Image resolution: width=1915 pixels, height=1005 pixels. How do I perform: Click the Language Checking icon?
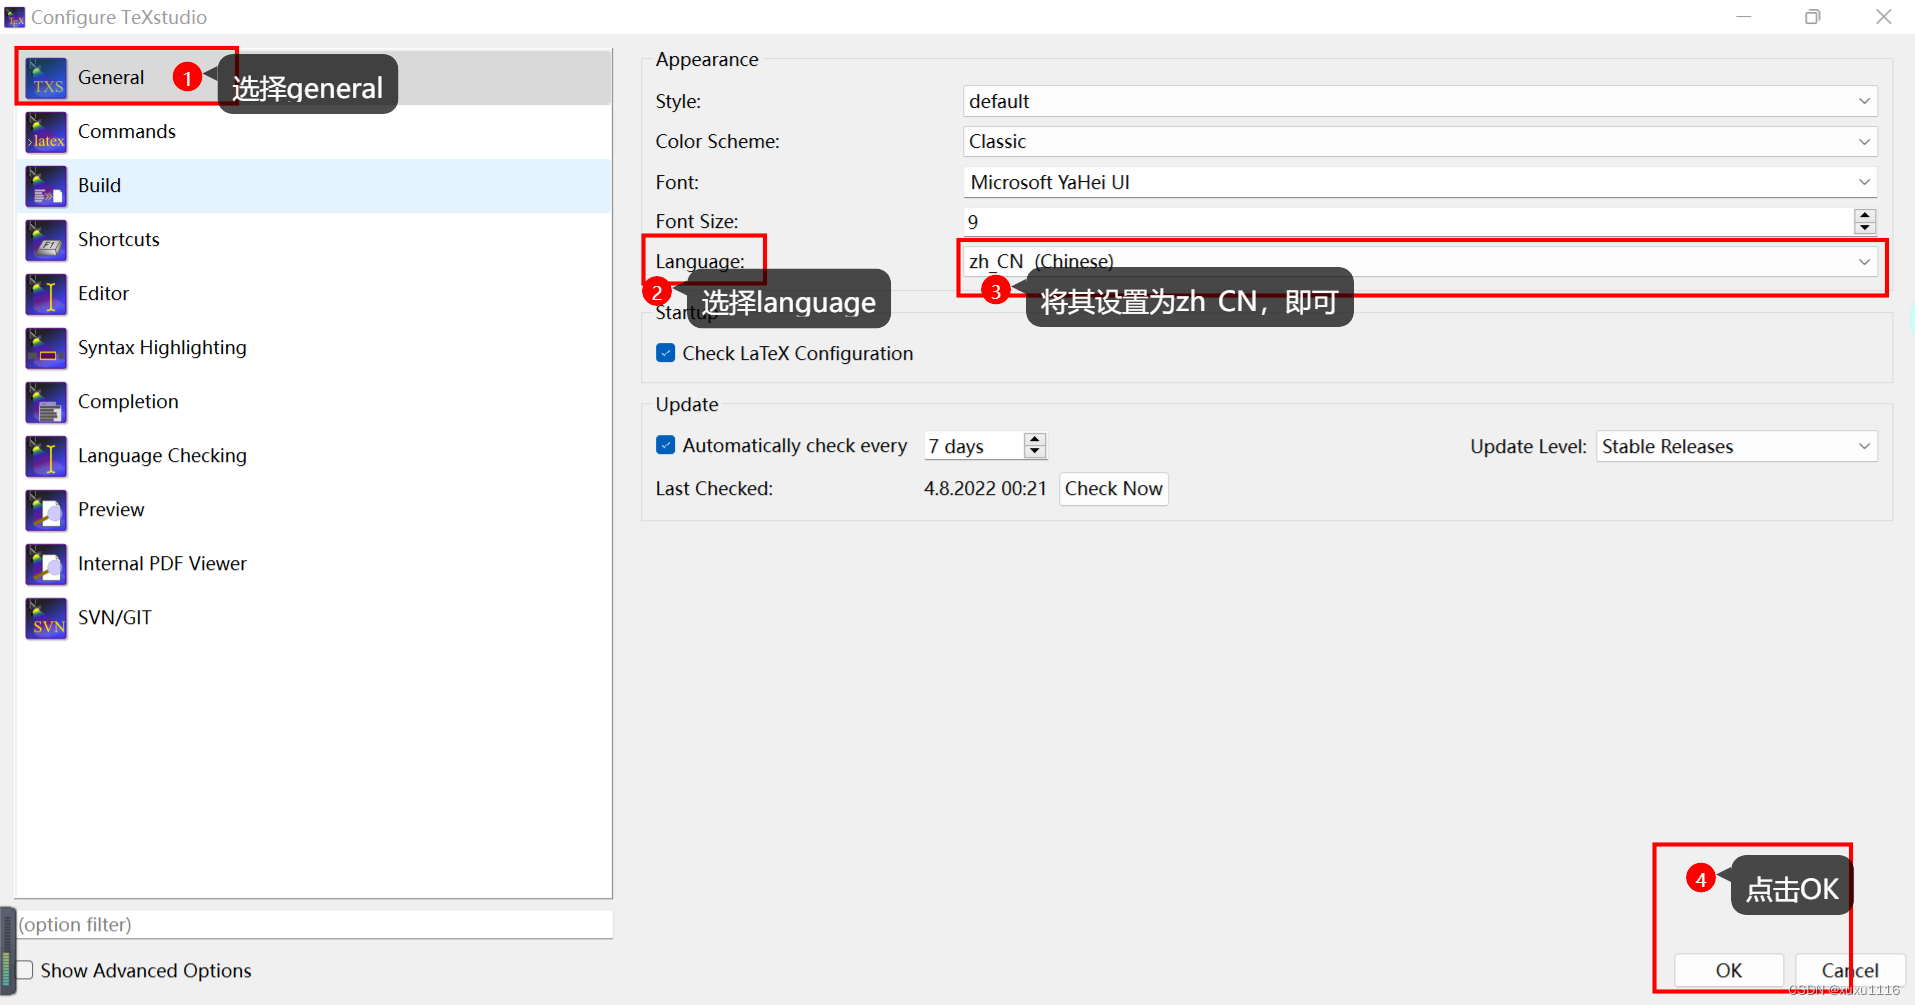tap(46, 456)
